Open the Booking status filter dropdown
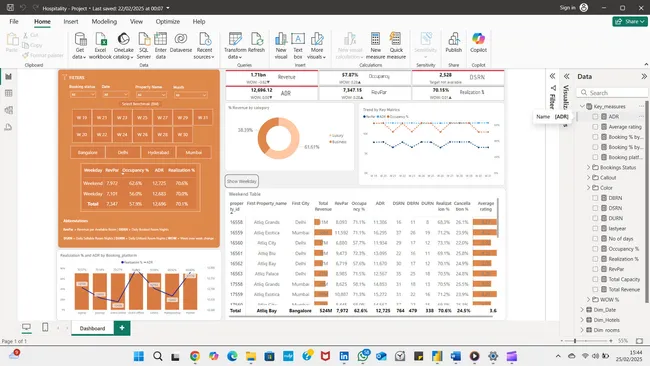This screenshot has height=366, width=650. [x=82, y=95]
